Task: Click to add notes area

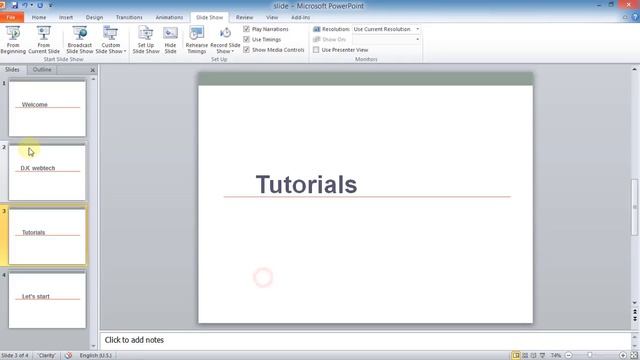Action: point(365,340)
